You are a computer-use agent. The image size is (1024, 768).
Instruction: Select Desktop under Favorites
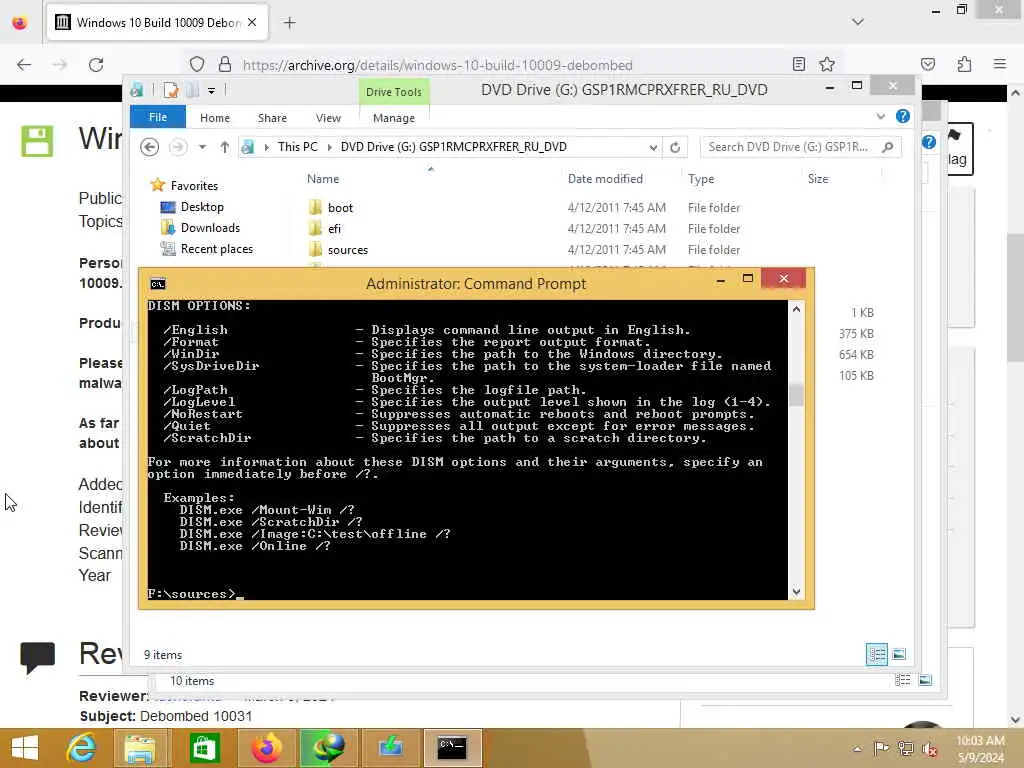click(x=202, y=207)
